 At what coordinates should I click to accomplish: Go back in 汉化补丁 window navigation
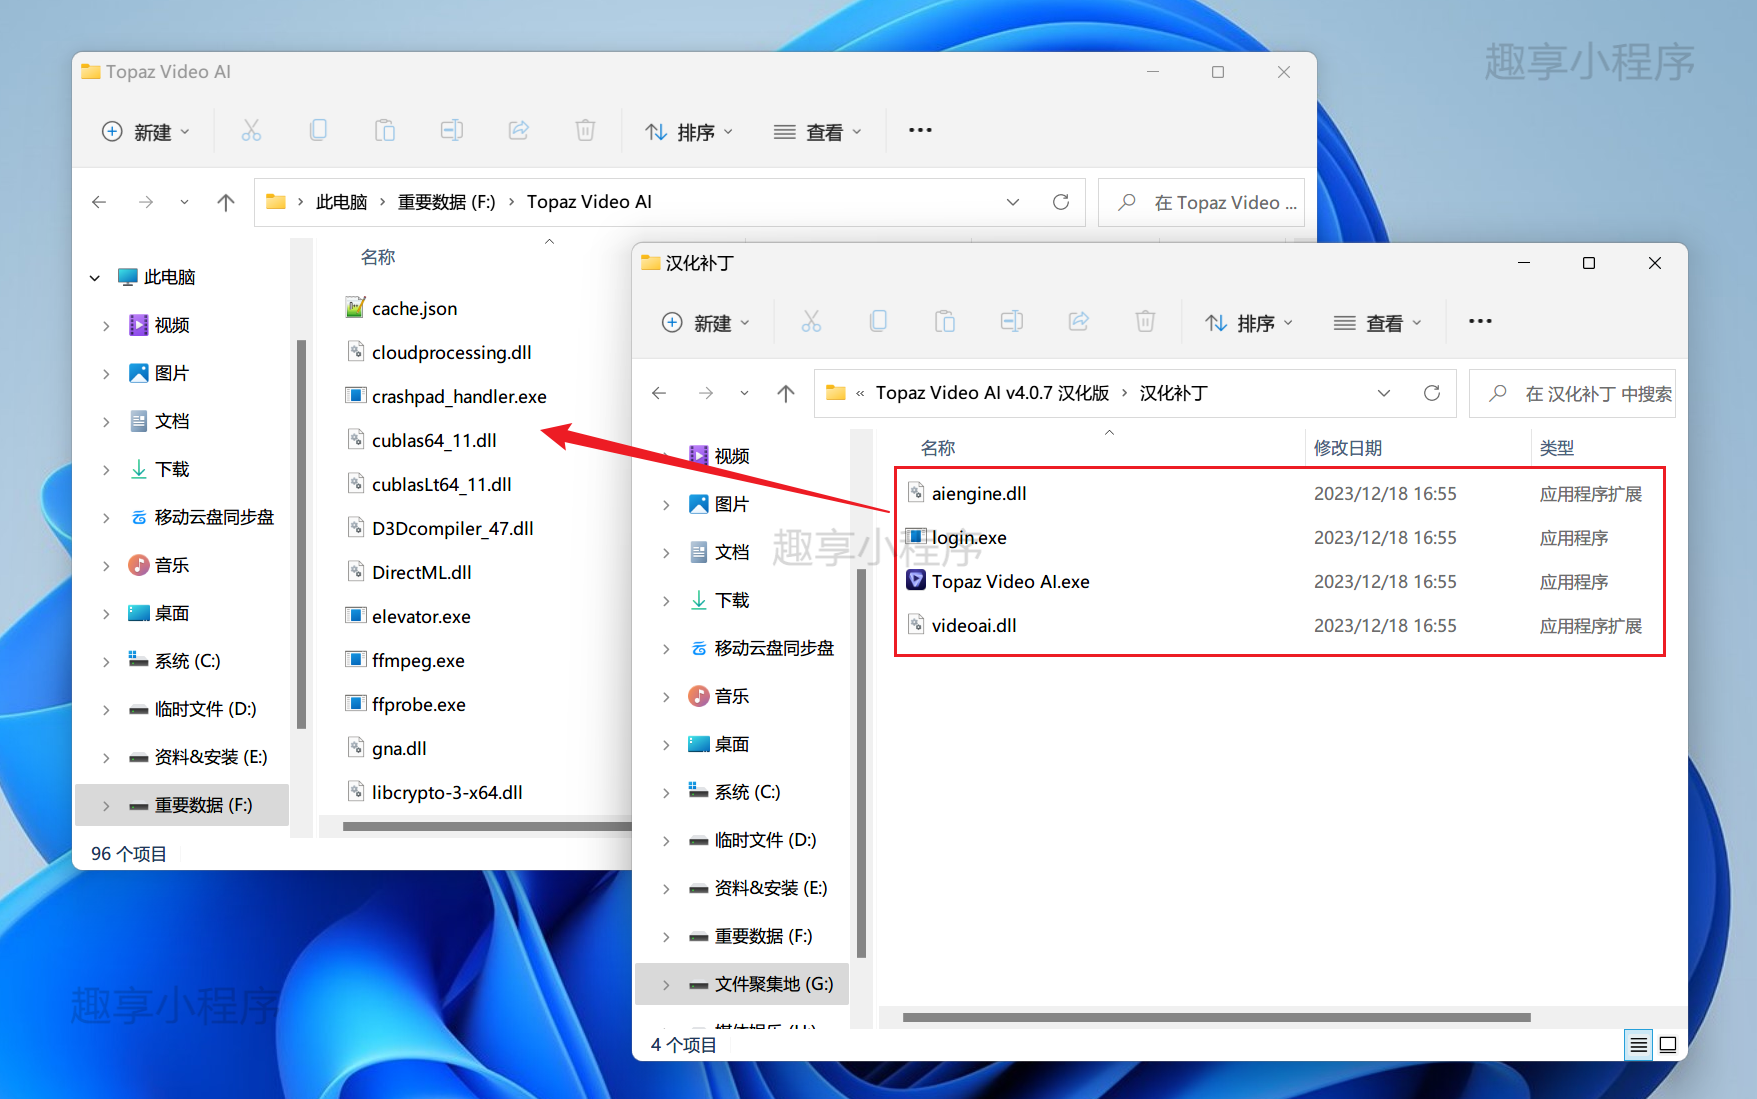[x=659, y=393]
